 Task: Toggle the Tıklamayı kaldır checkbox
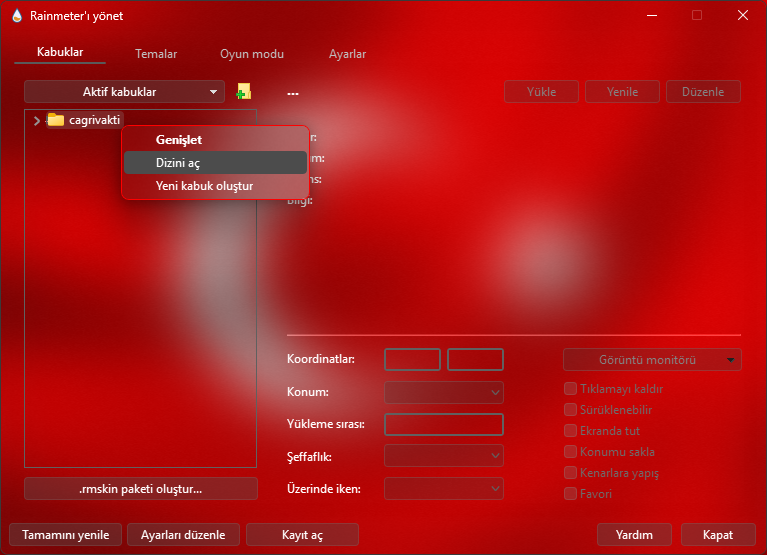coord(571,389)
